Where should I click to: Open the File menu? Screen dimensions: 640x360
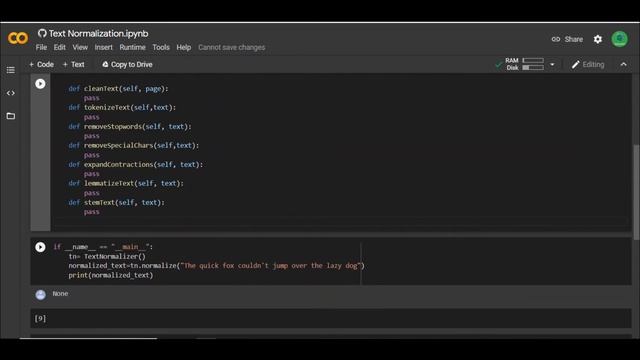(41, 47)
